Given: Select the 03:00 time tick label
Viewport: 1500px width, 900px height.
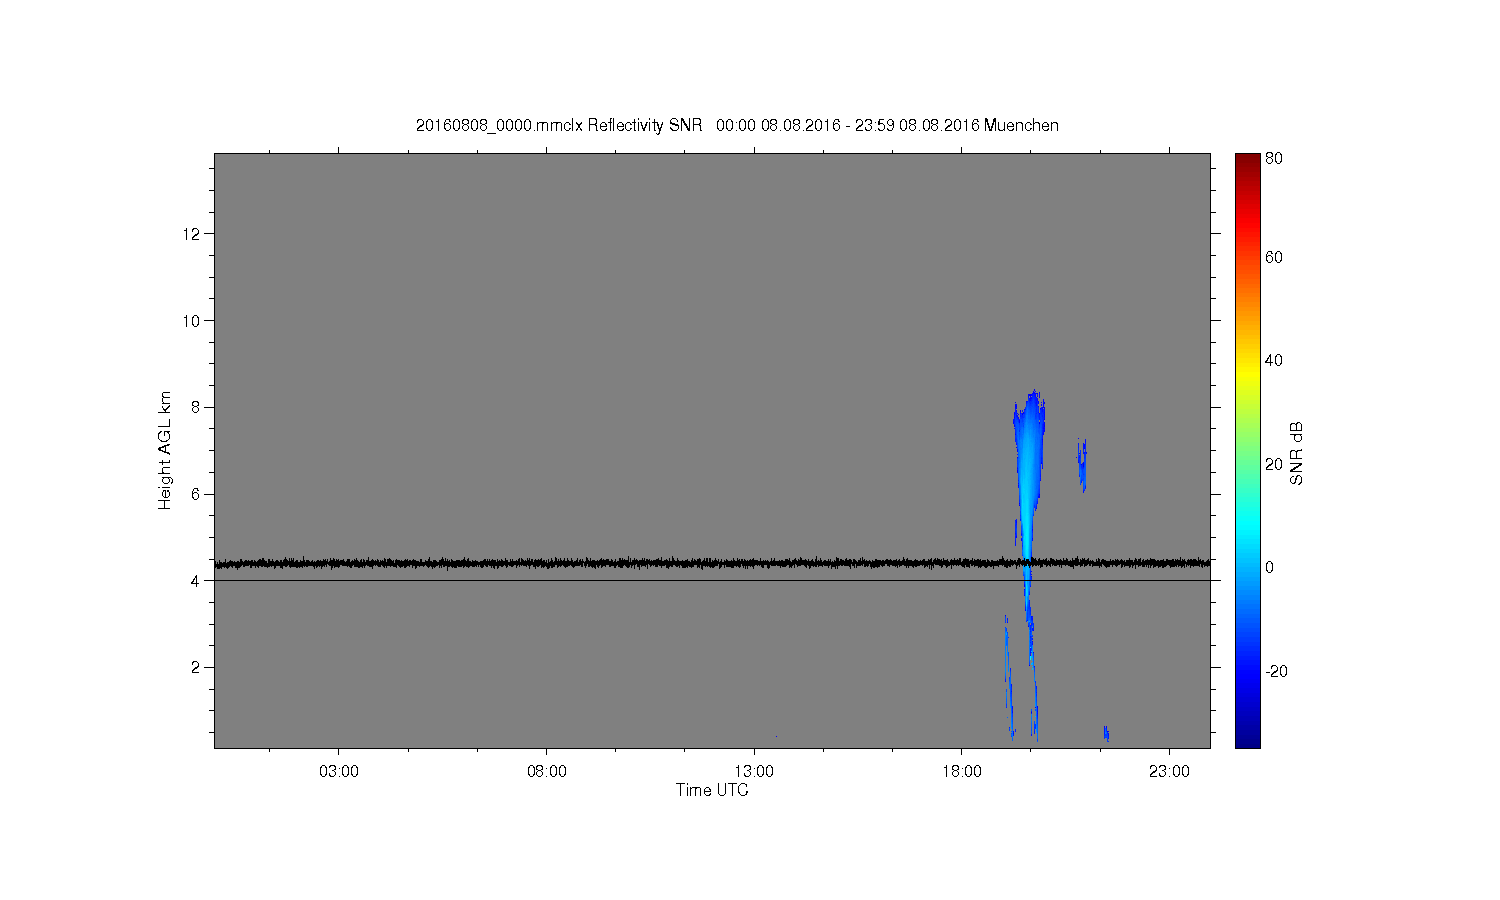Looking at the screenshot, I should coord(338,772).
